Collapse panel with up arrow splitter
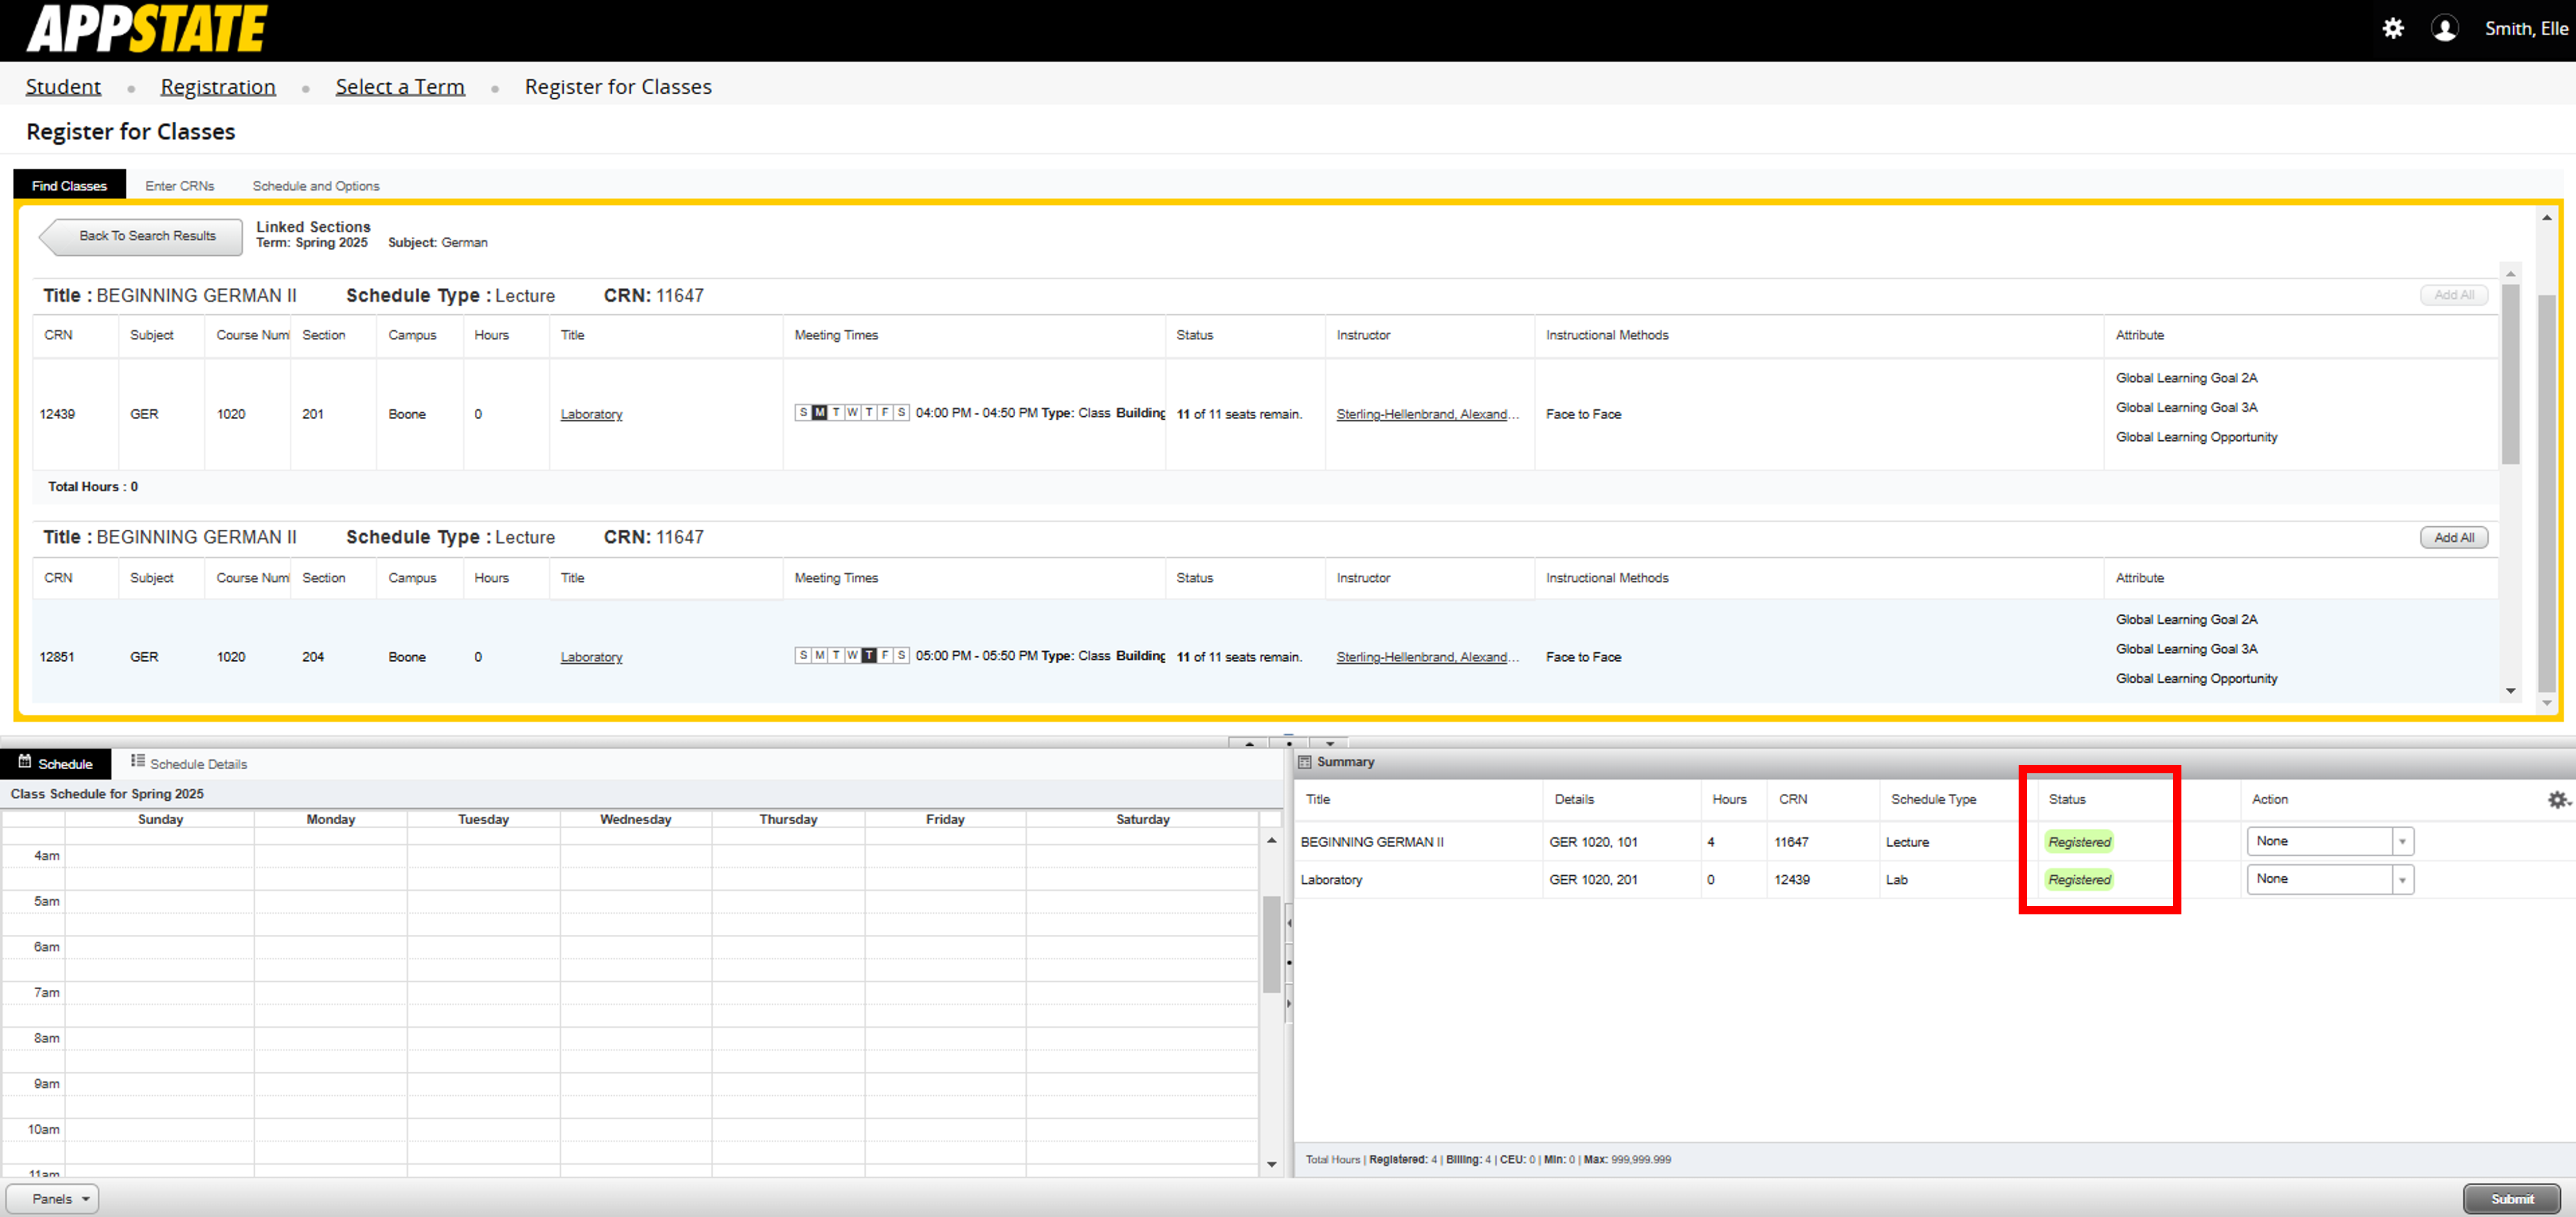 click(1249, 743)
